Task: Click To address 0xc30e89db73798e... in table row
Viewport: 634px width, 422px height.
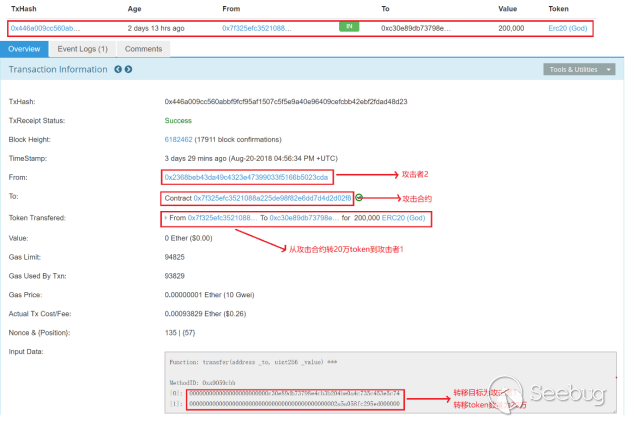Action: point(416,28)
